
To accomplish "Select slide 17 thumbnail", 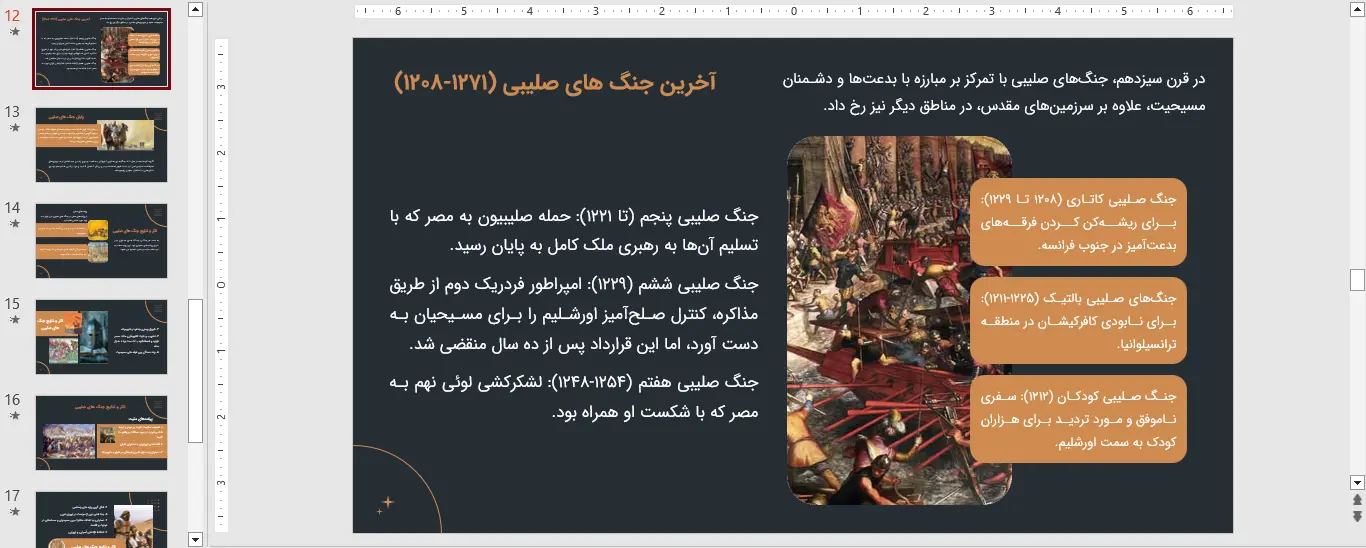I will (x=101, y=519).
